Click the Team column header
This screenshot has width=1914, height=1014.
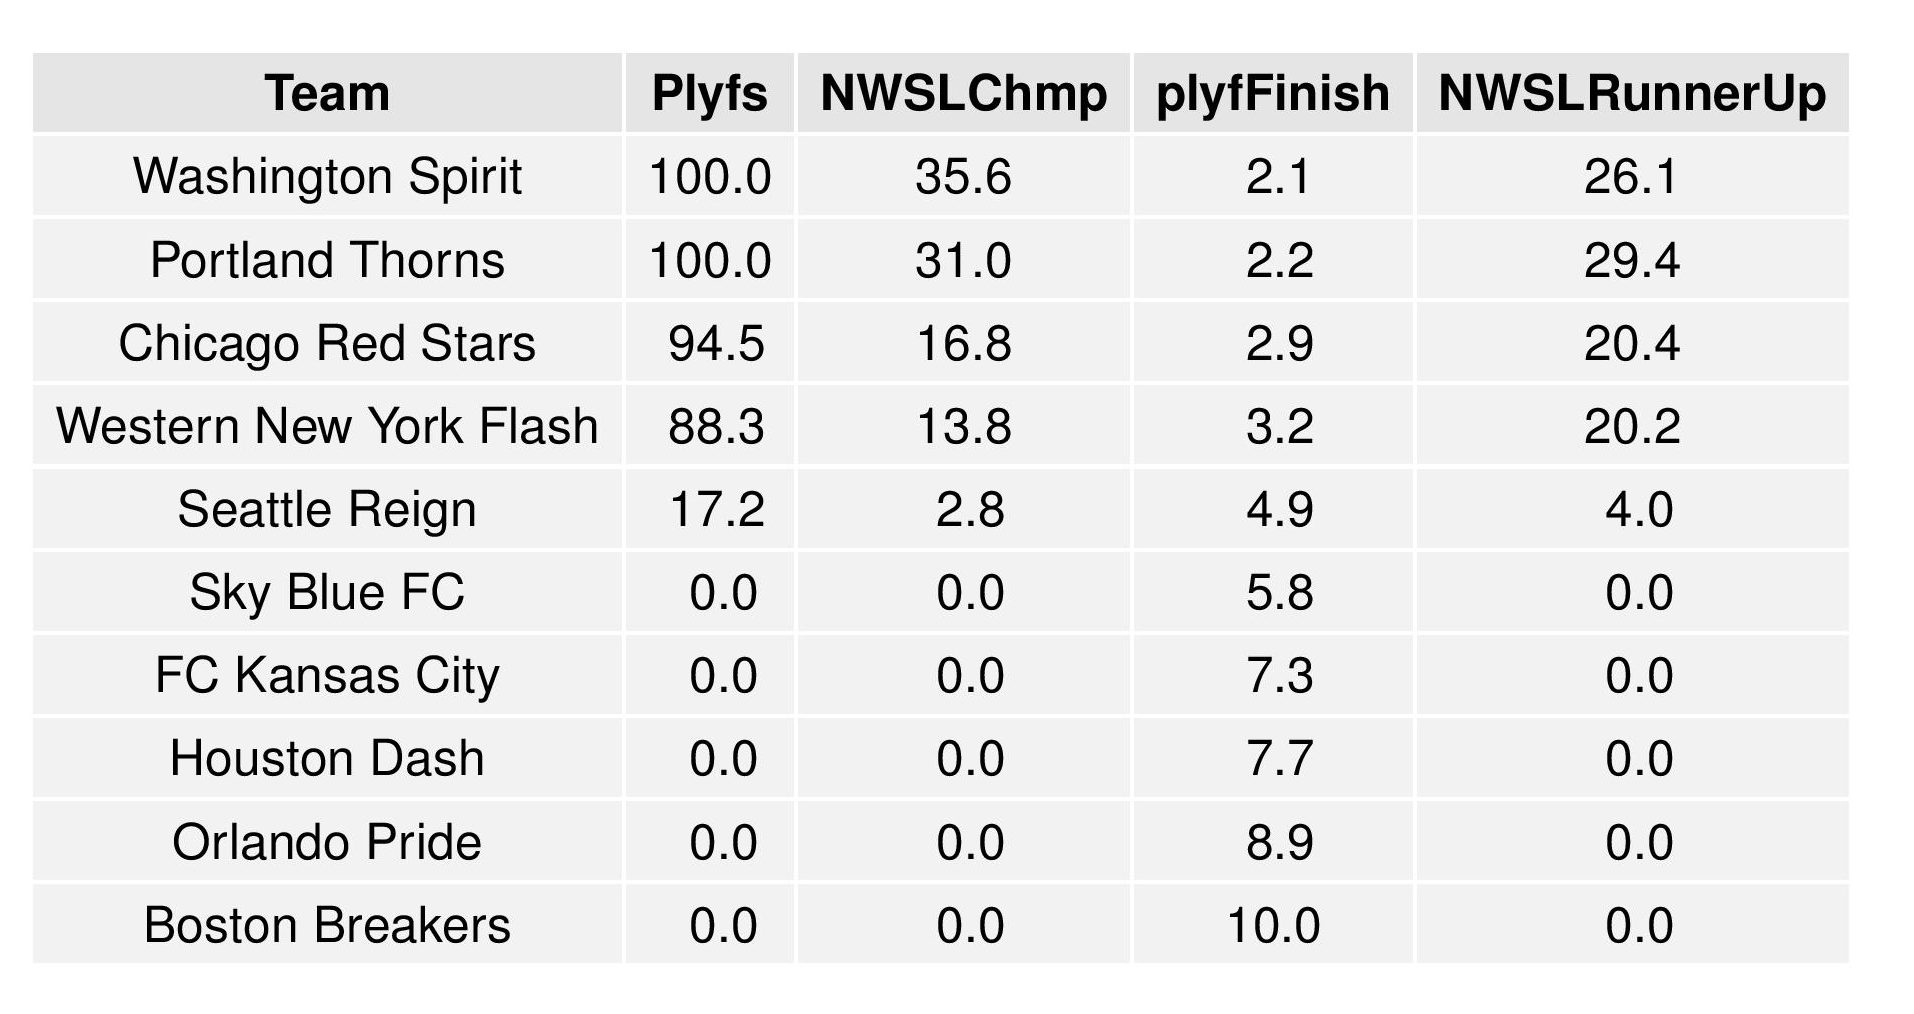(x=327, y=94)
